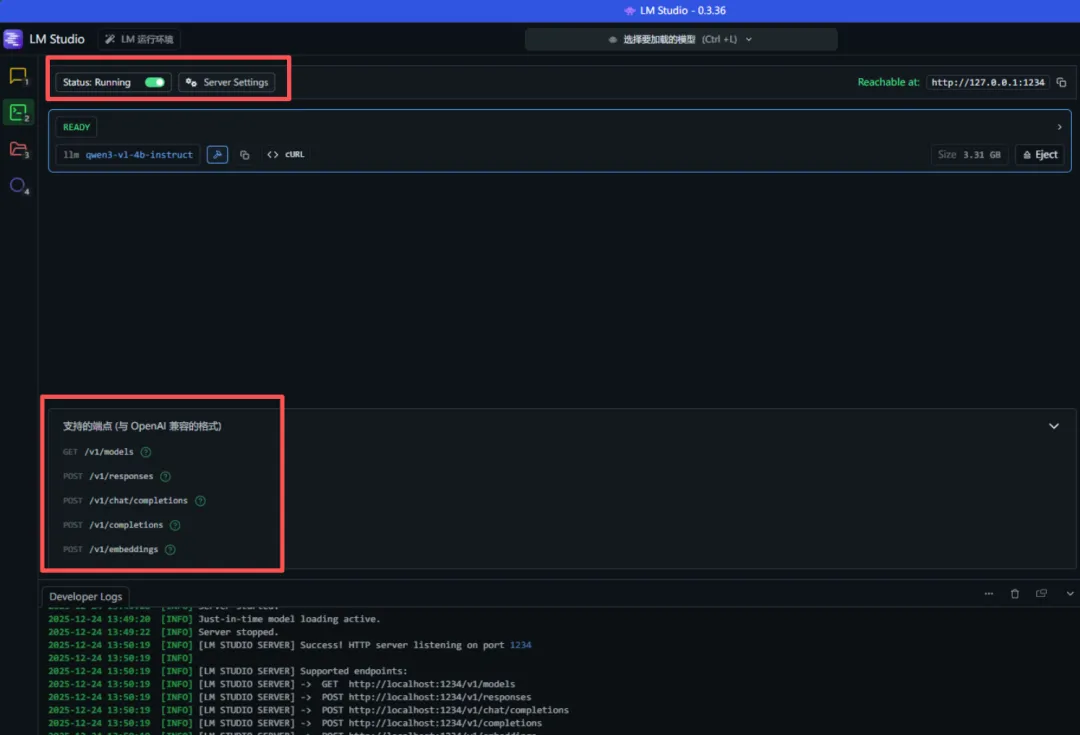This screenshot has width=1080, height=735.
Task: Open the model loader dropdown
Action: pyautogui.click(x=681, y=39)
